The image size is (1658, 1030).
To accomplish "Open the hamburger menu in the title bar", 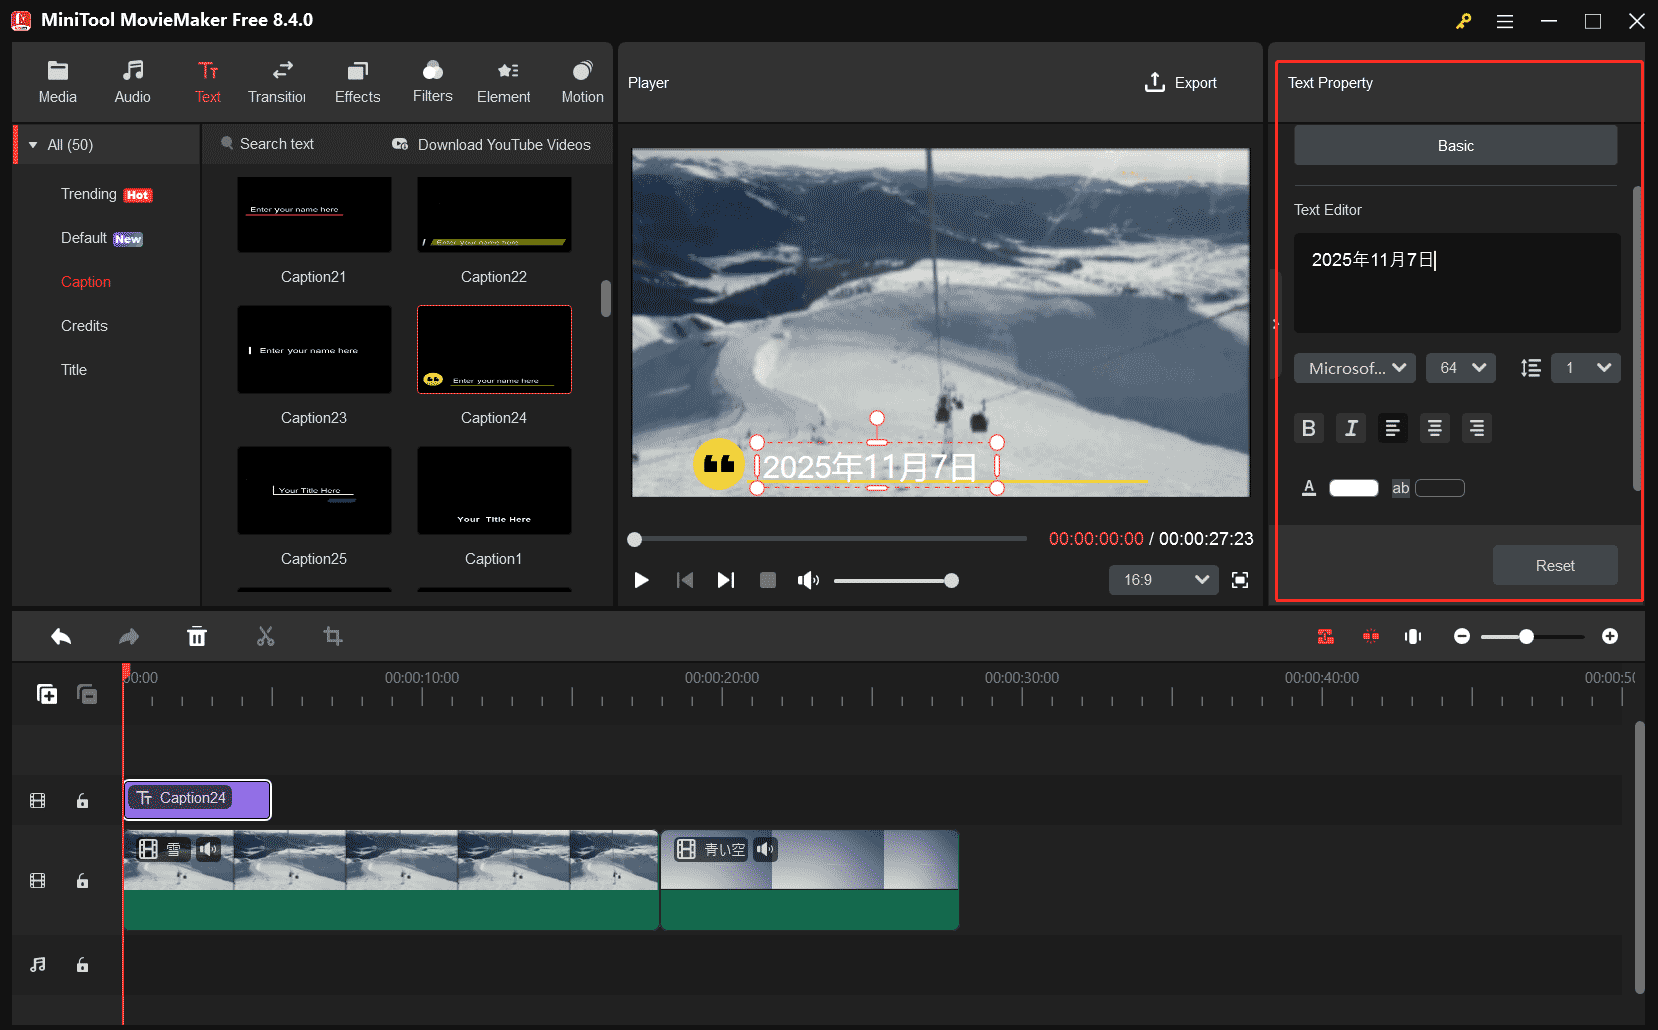I will (x=1504, y=20).
